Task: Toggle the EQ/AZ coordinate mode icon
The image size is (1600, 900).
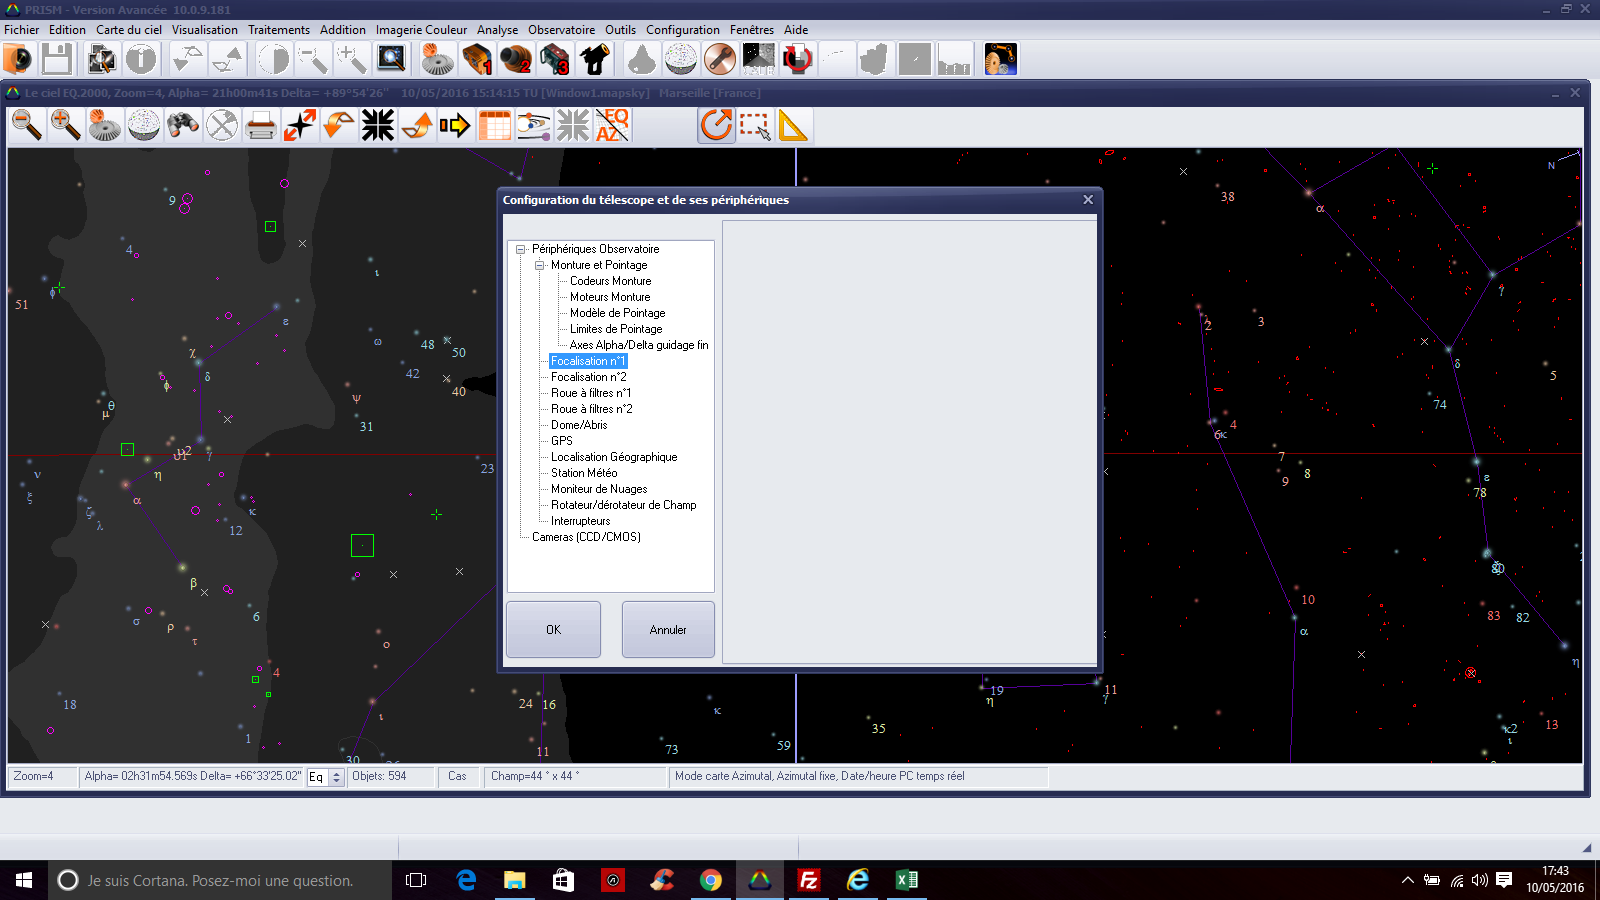Action: (x=612, y=125)
